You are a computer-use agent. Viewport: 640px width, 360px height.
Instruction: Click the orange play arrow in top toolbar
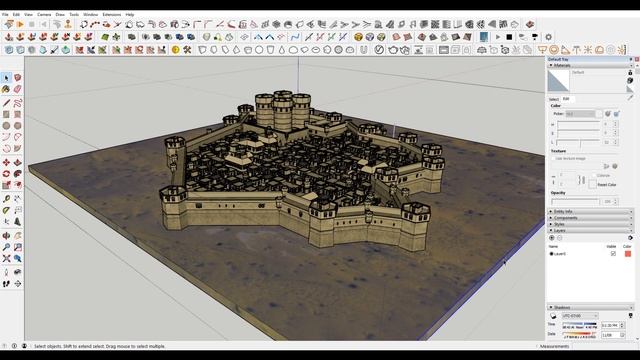coord(20,24)
